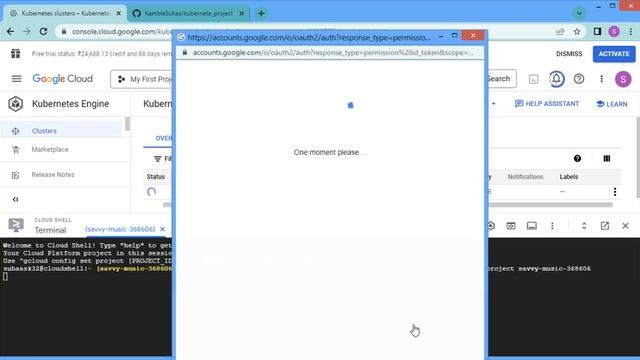This screenshot has height=360, width=640.
Task: Click the DISMISS trial banner button
Action: click(x=569, y=54)
